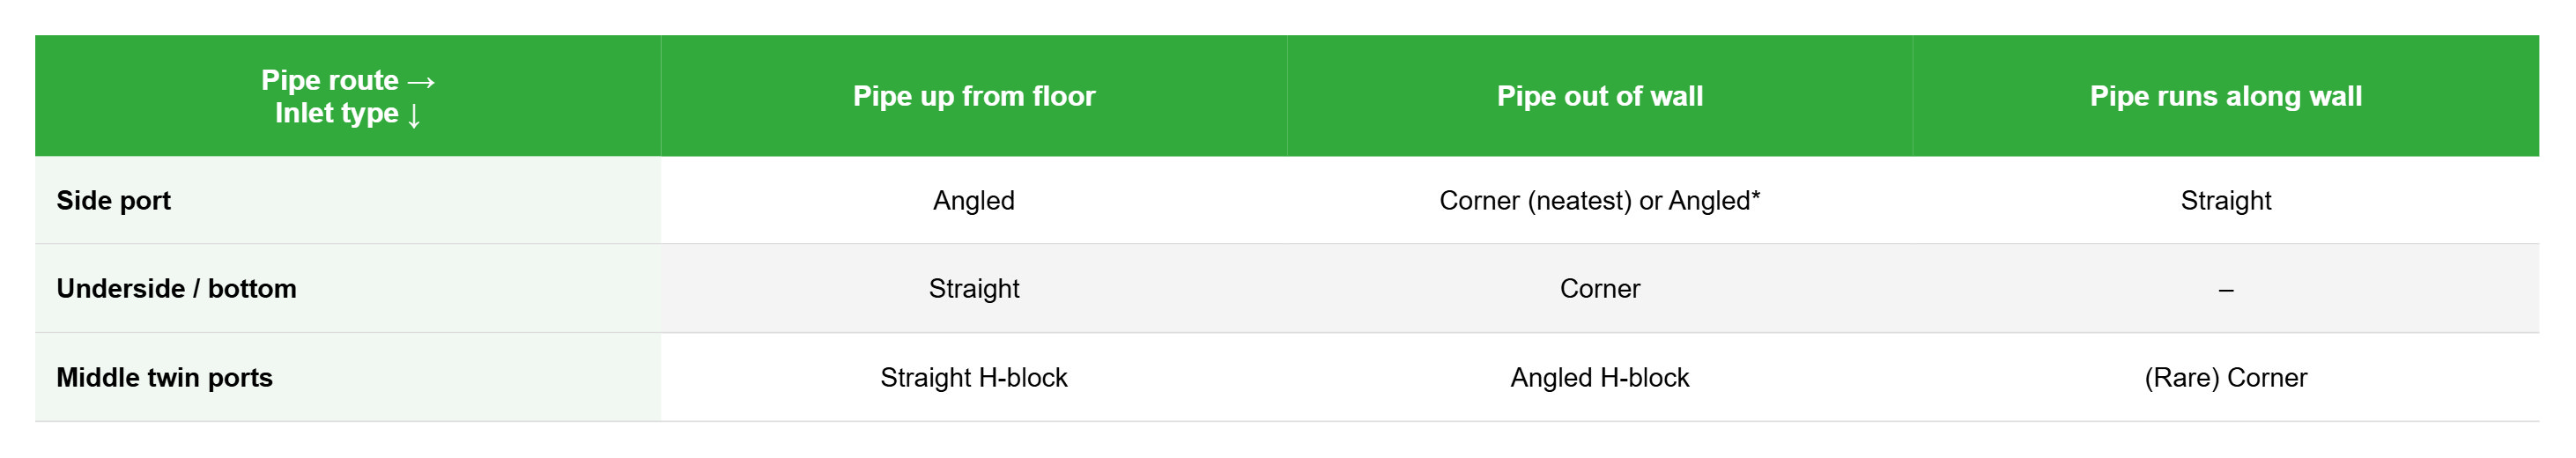Click the down arrow after 'Inlet type'
The image size is (2576, 458).
(414, 114)
